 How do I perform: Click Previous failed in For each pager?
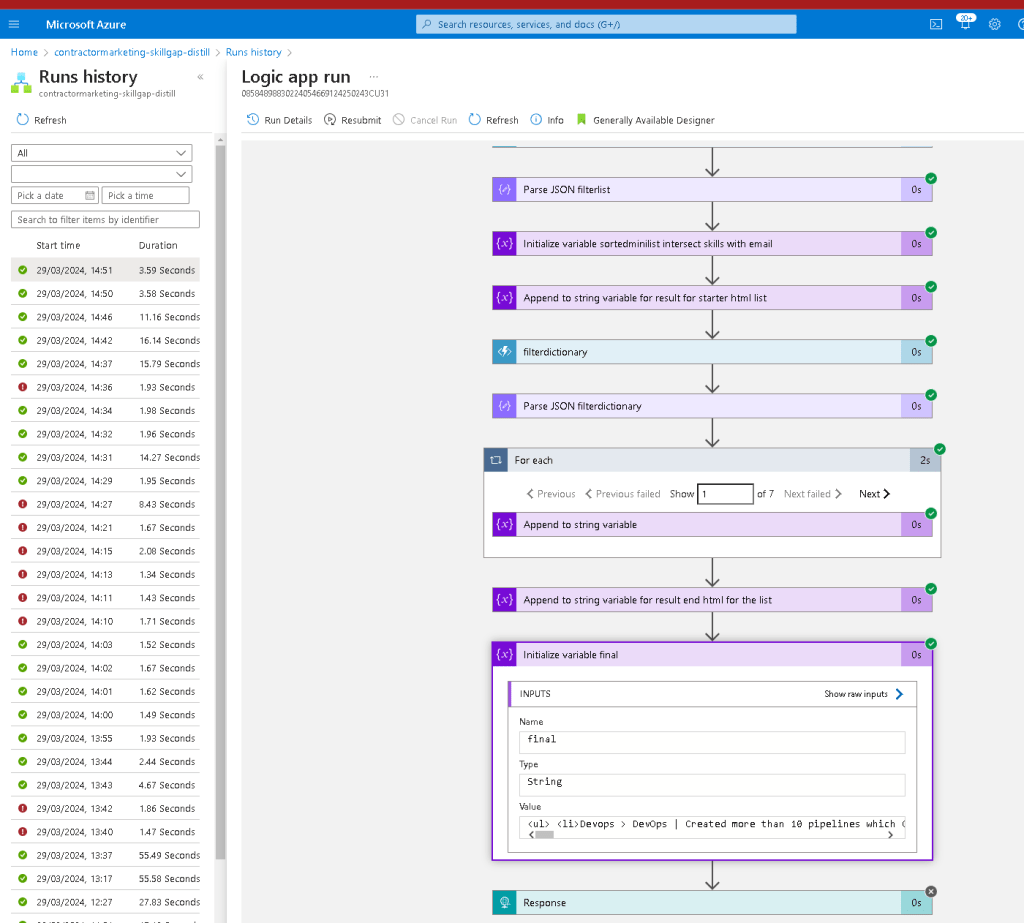623,494
